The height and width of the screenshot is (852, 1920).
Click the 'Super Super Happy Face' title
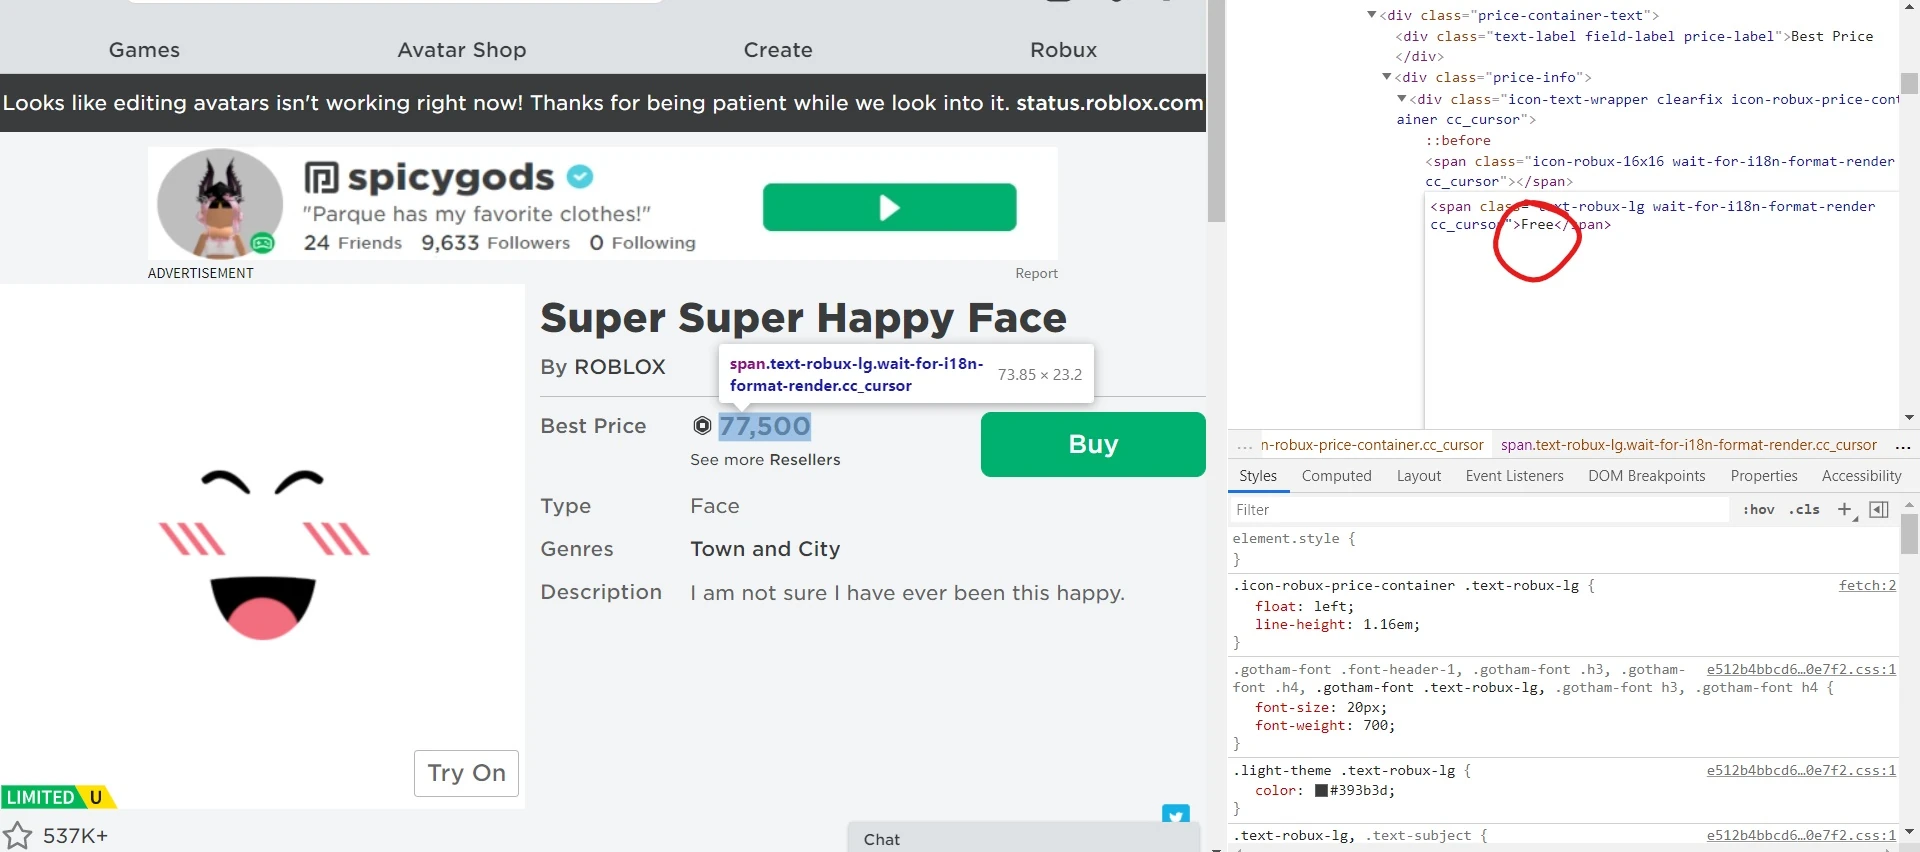(x=804, y=319)
